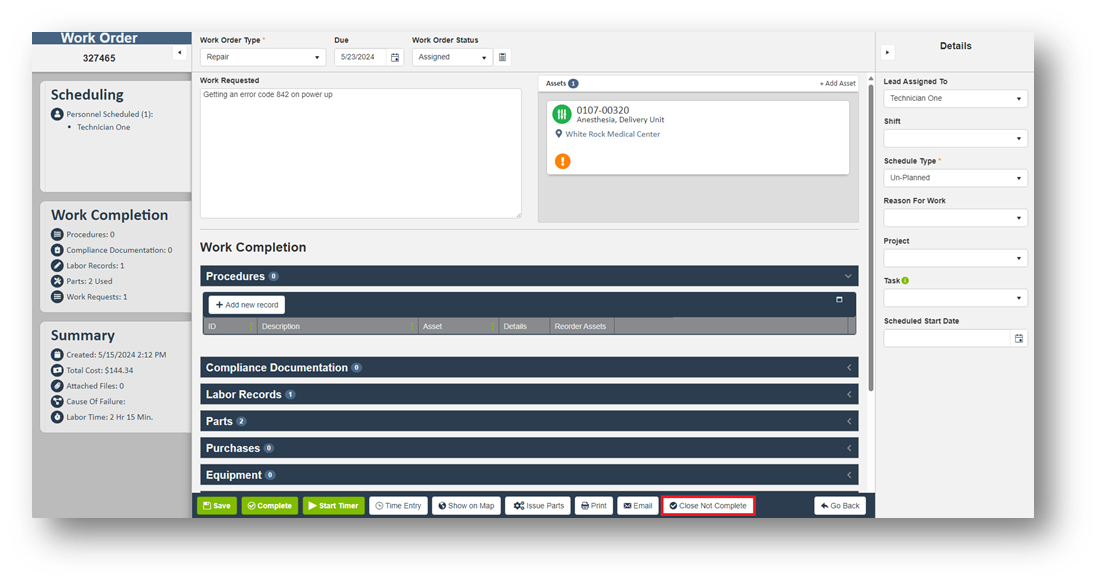Click into the Work Requested text area

tap(360, 152)
